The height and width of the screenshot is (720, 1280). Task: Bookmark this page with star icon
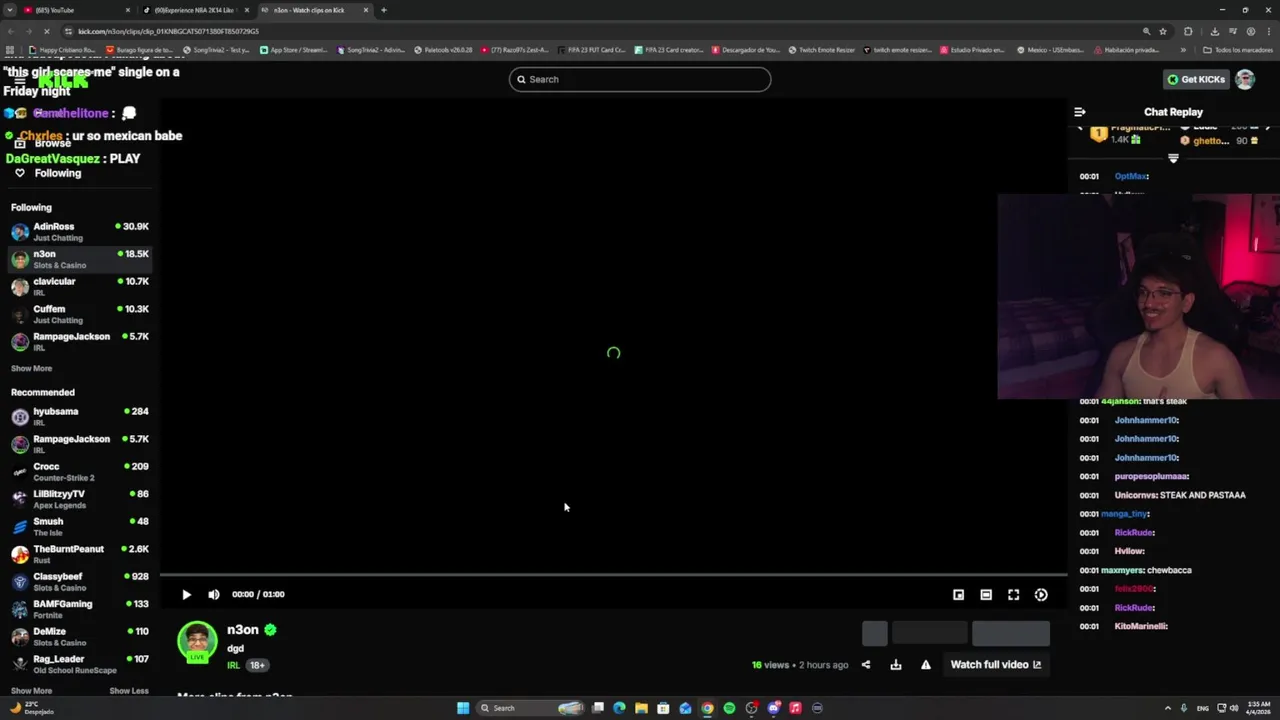point(1163,31)
